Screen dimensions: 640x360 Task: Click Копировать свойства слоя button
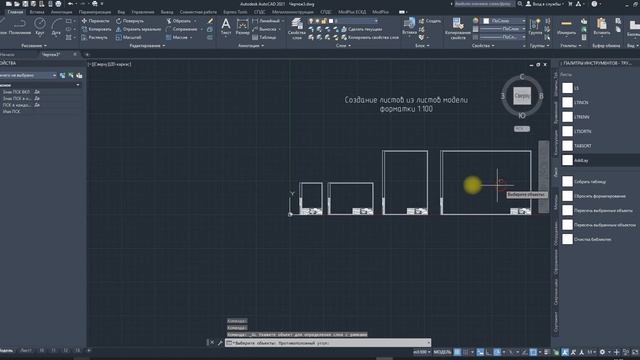click(370, 37)
